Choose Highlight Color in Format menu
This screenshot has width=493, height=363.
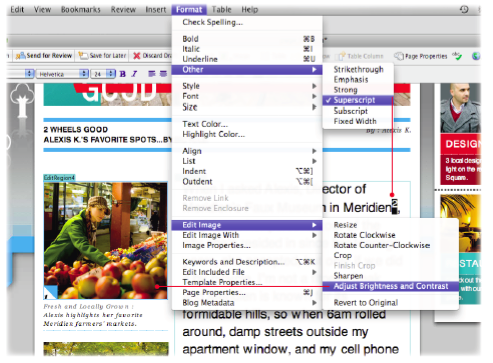click(x=247, y=134)
